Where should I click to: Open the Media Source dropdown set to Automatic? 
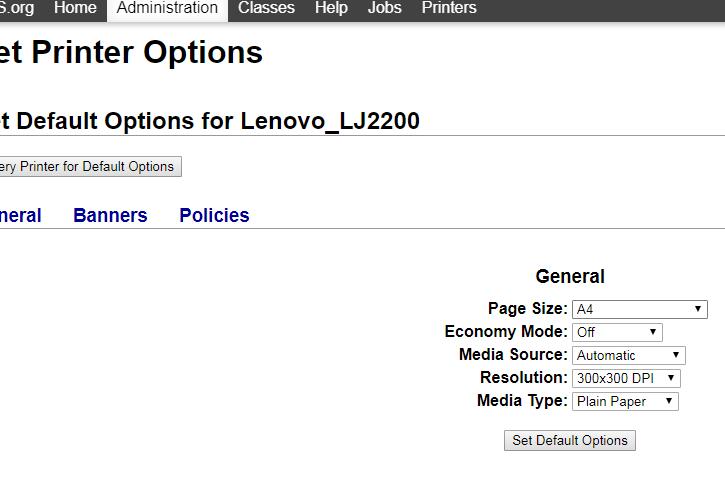click(629, 355)
